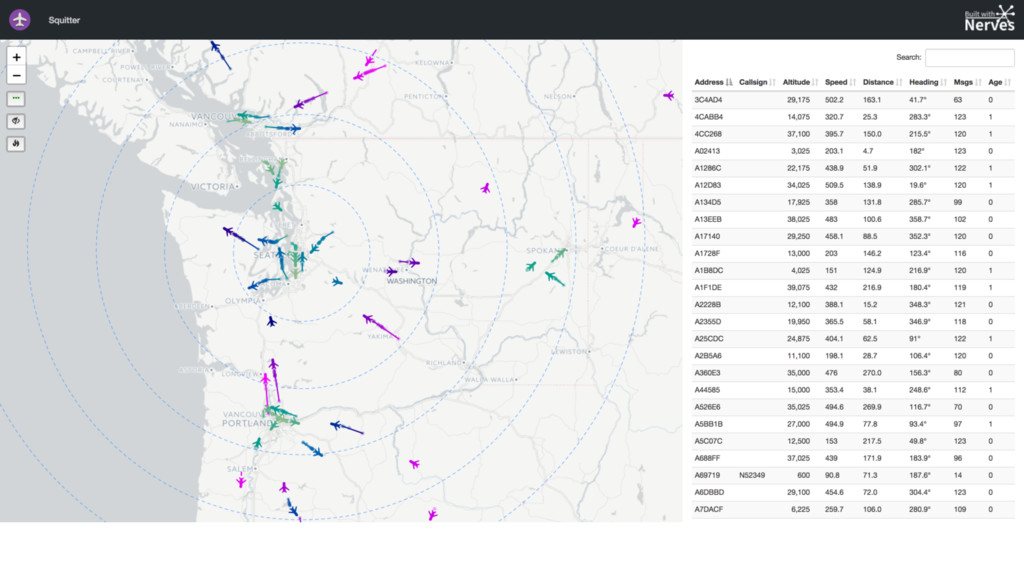The height and width of the screenshot is (576, 1024).
Task: Select the blue aircraft with trail east of Portland
Action: [336, 426]
